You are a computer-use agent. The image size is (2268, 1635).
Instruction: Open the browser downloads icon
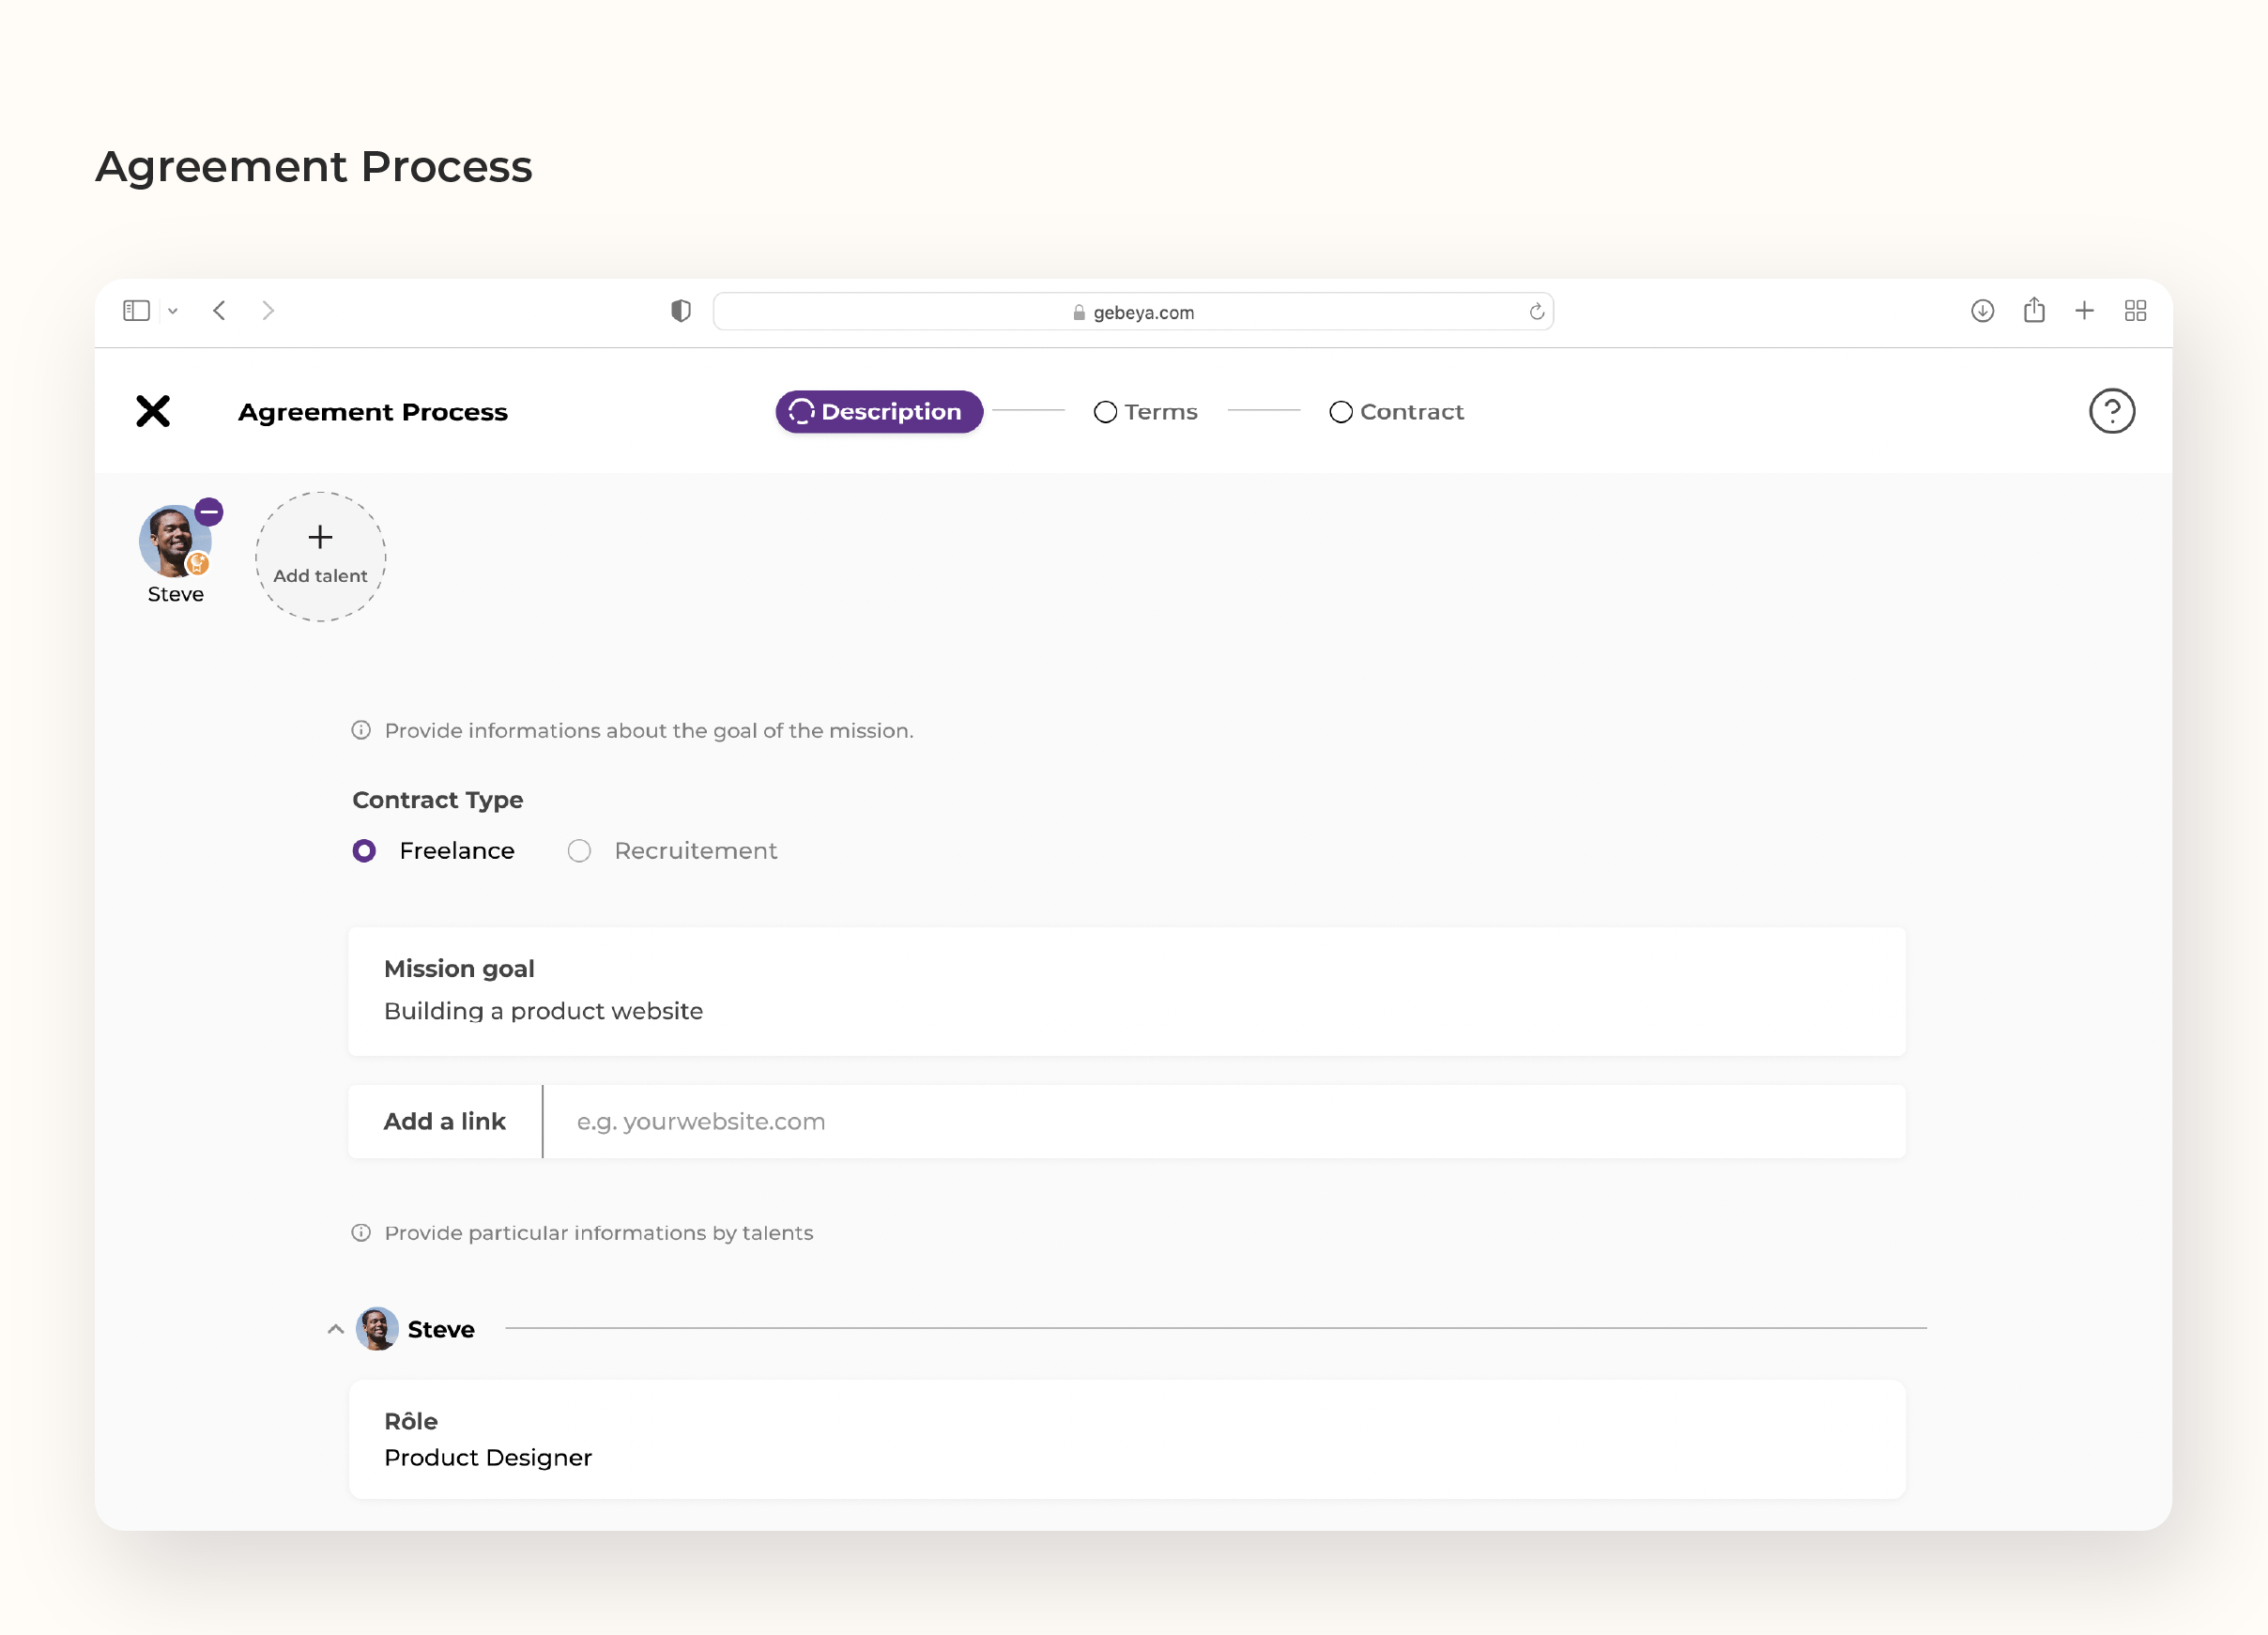1982,311
